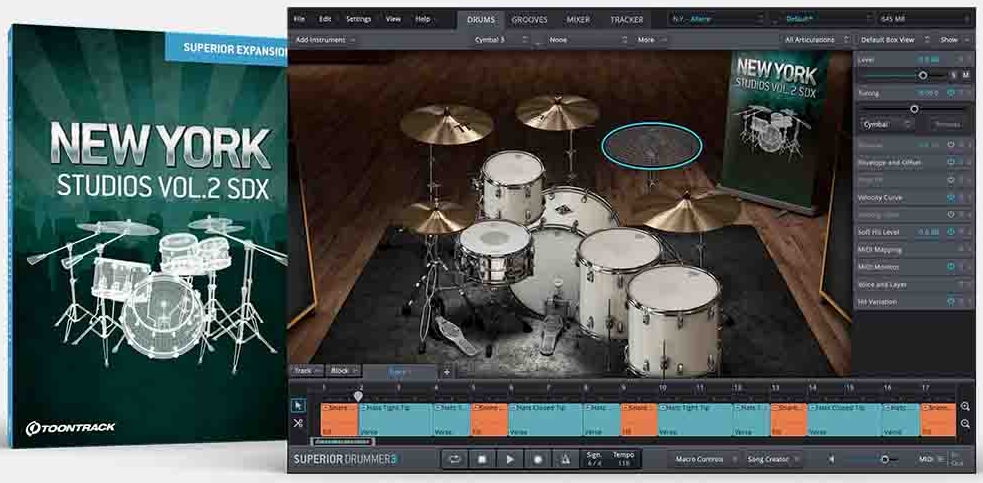The image size is (983, 483).
Task: Open the Block menu
Action: [x=344, y=371]
